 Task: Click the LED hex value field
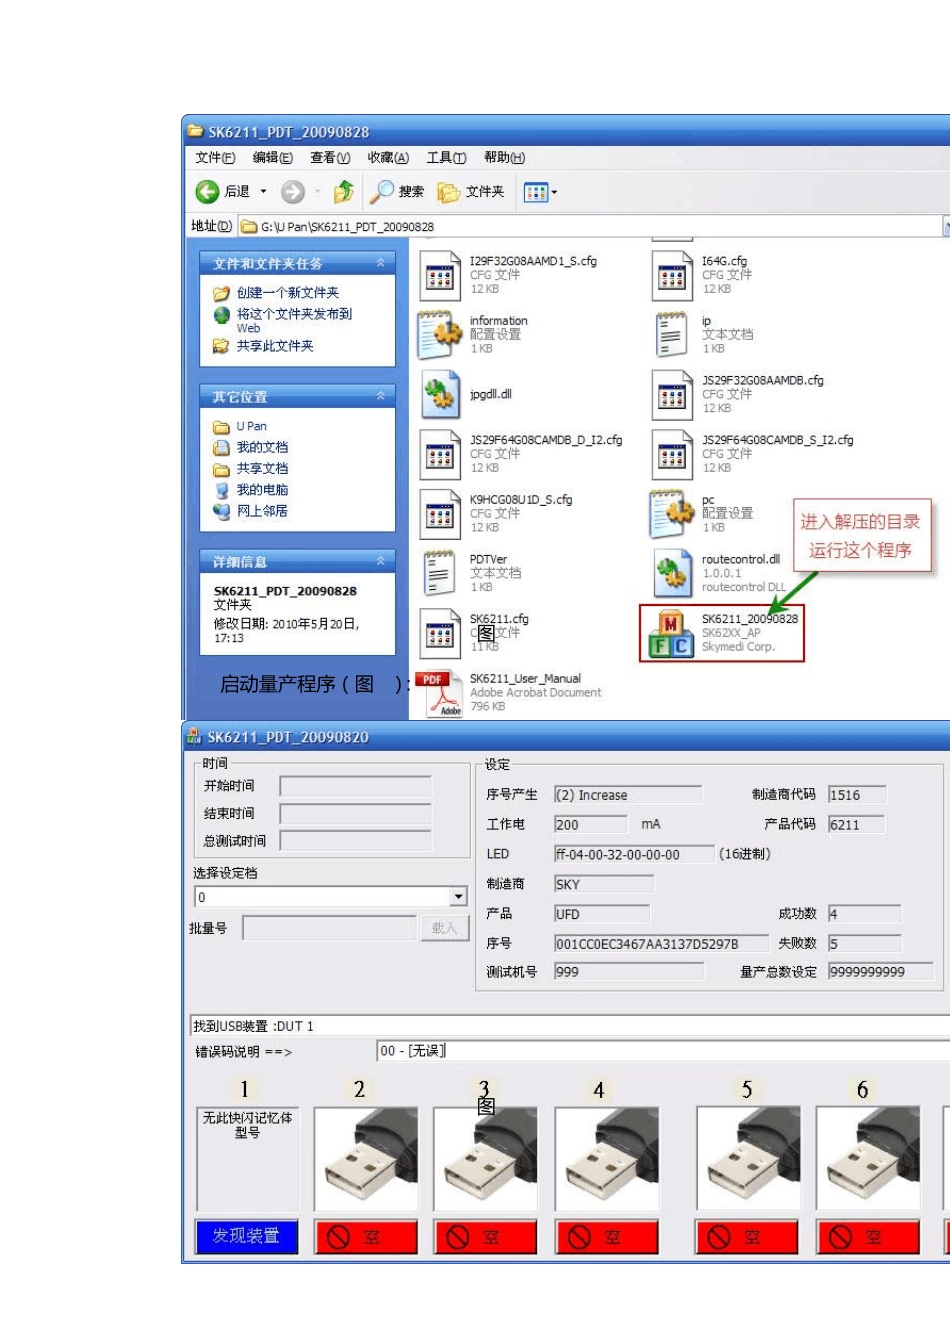click(x=634, y=854)
